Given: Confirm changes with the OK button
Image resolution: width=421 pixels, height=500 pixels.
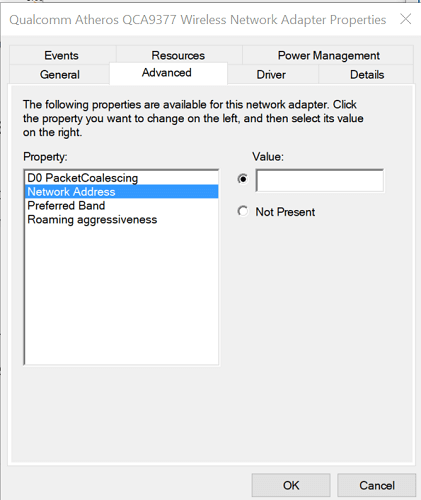Looking at the screenshot, I should pos(291,485).
